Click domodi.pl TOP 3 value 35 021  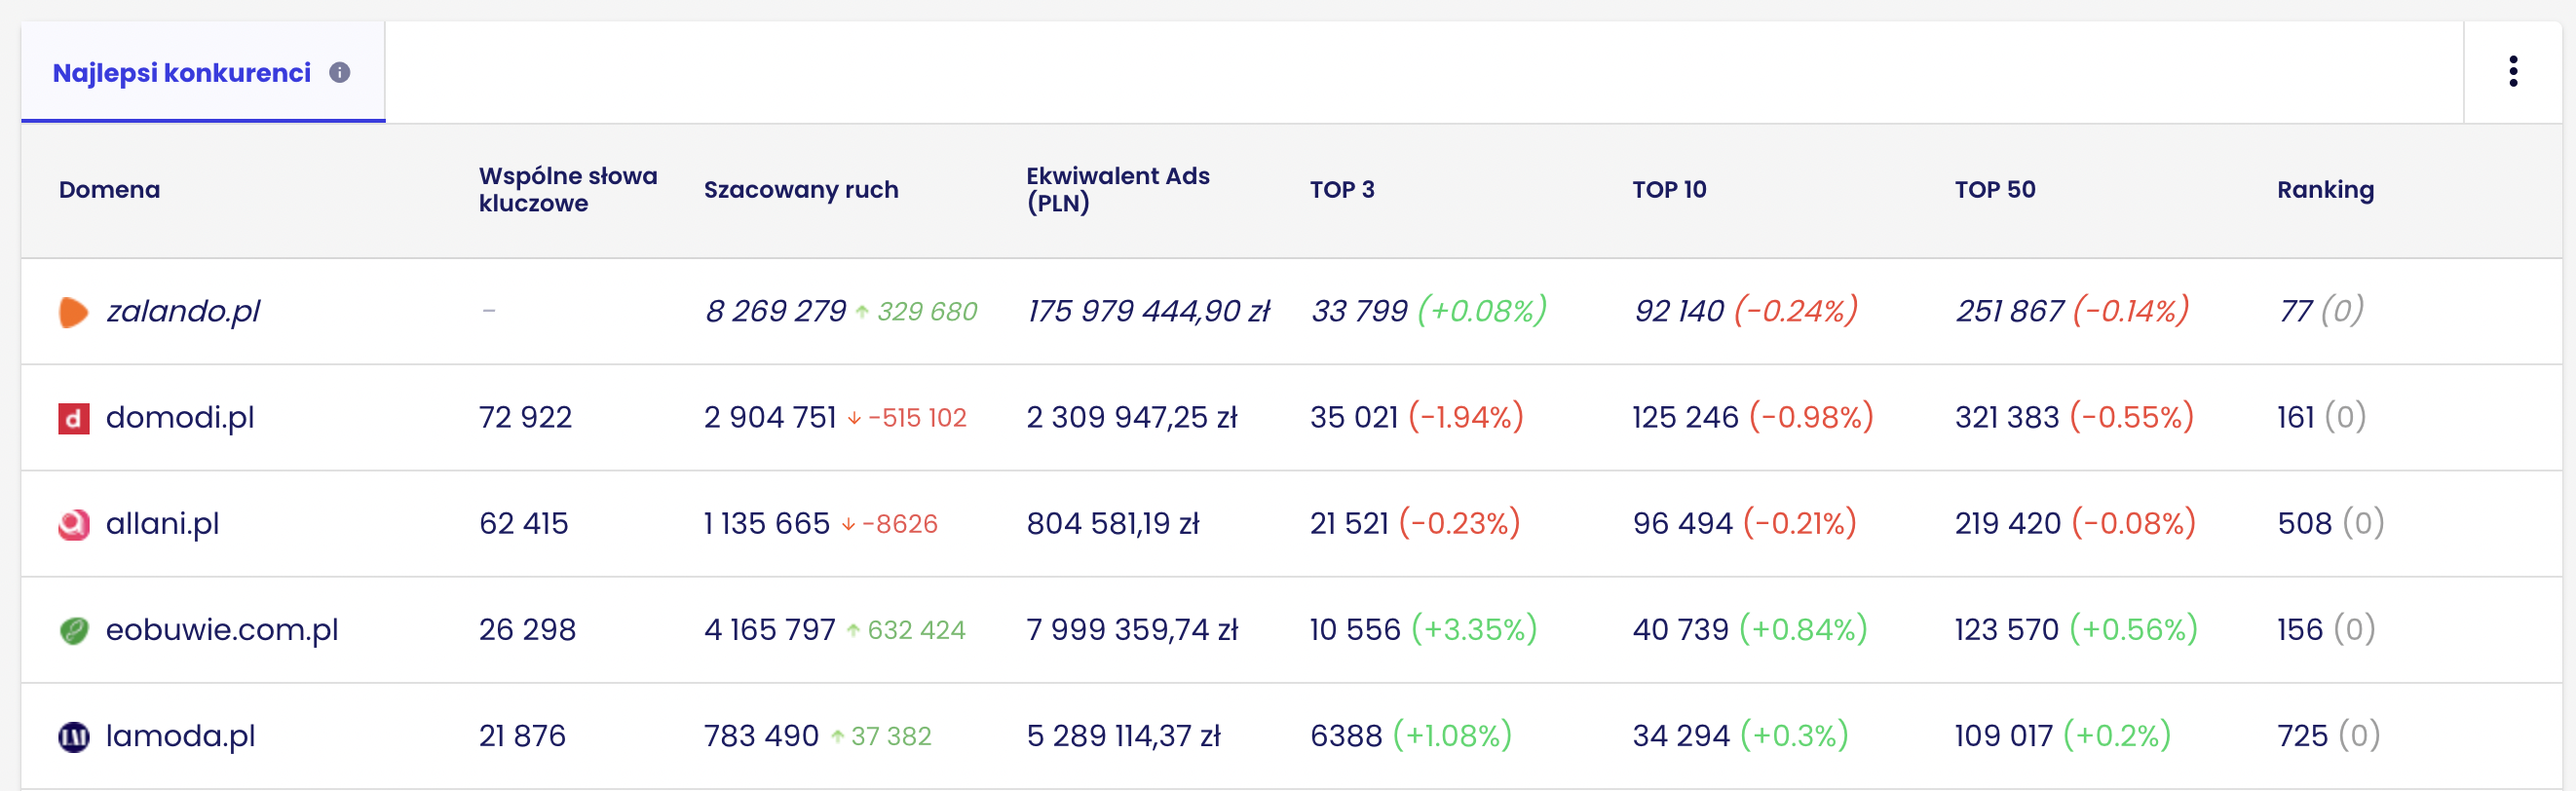(x=1354, y=417)
